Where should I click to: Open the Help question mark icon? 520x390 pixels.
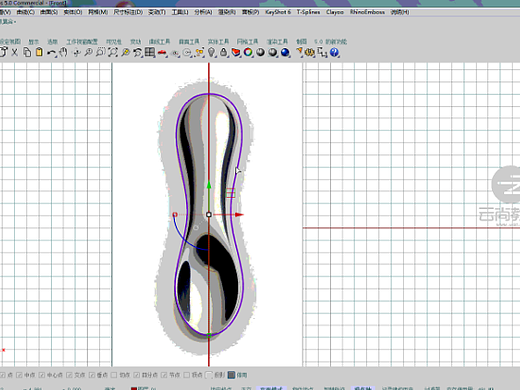(x=334, y=52)
